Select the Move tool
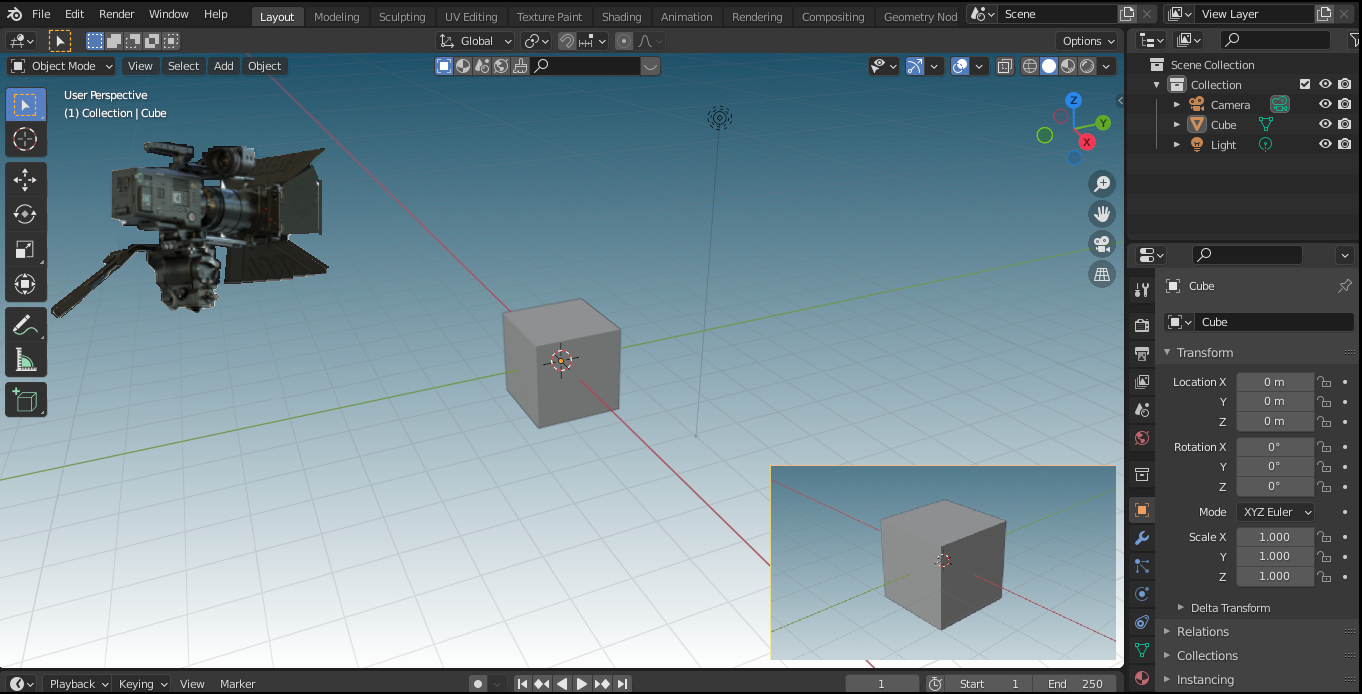Image resolution: width=1366 pixels, height=694 pixels. point(26,180)
